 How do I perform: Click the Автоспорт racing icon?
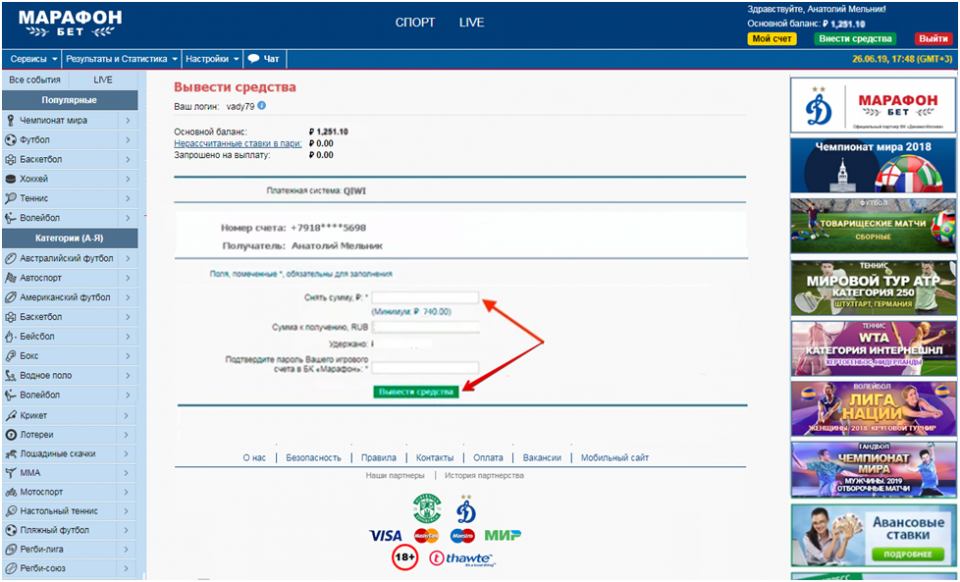(10, 278)
